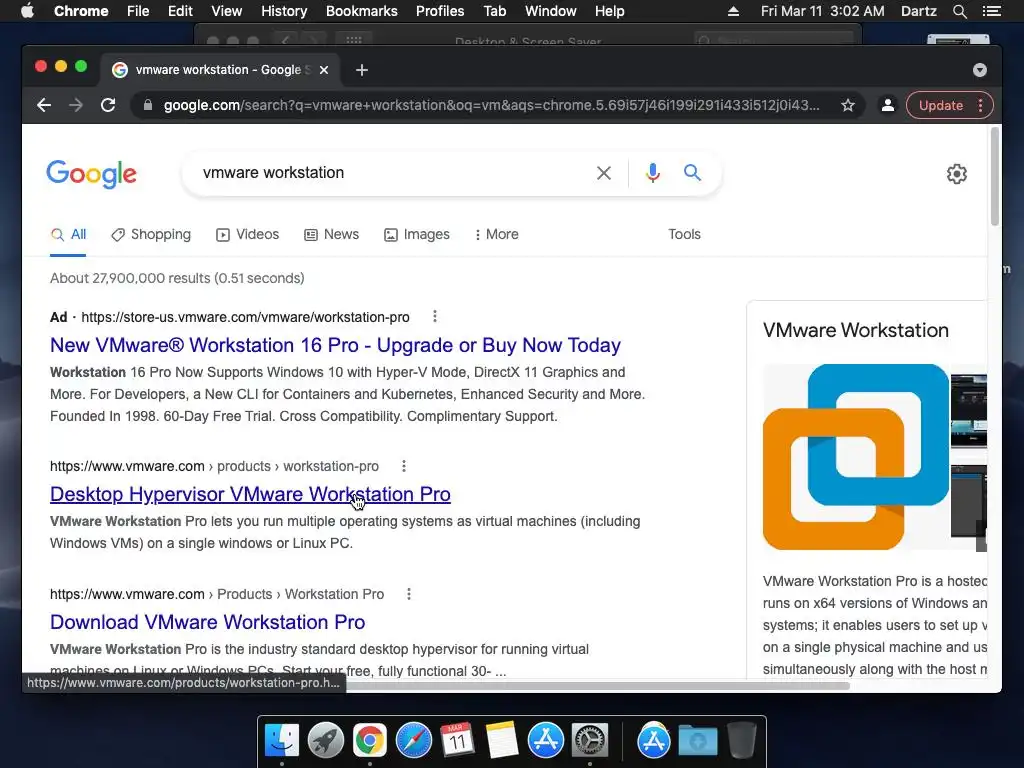Viewport: 1024px width, 768px height.
Task: Close the vmware workstation Google tab
Action: (x=324, y=70)
